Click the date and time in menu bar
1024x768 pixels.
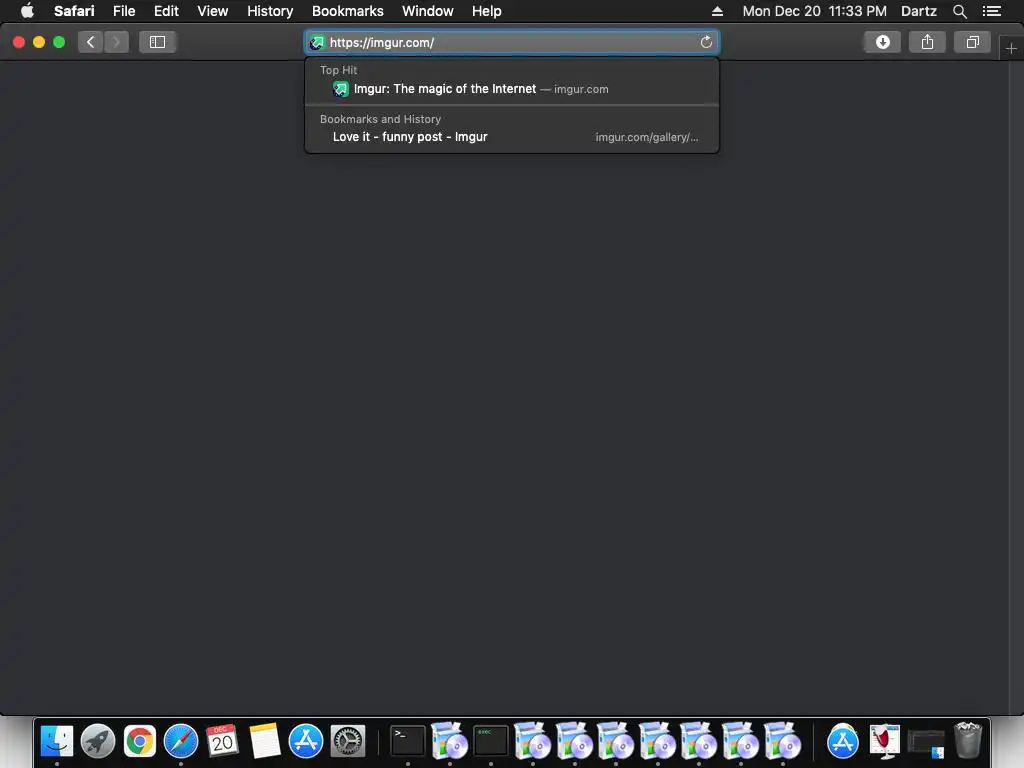click(x=814, y=11)
